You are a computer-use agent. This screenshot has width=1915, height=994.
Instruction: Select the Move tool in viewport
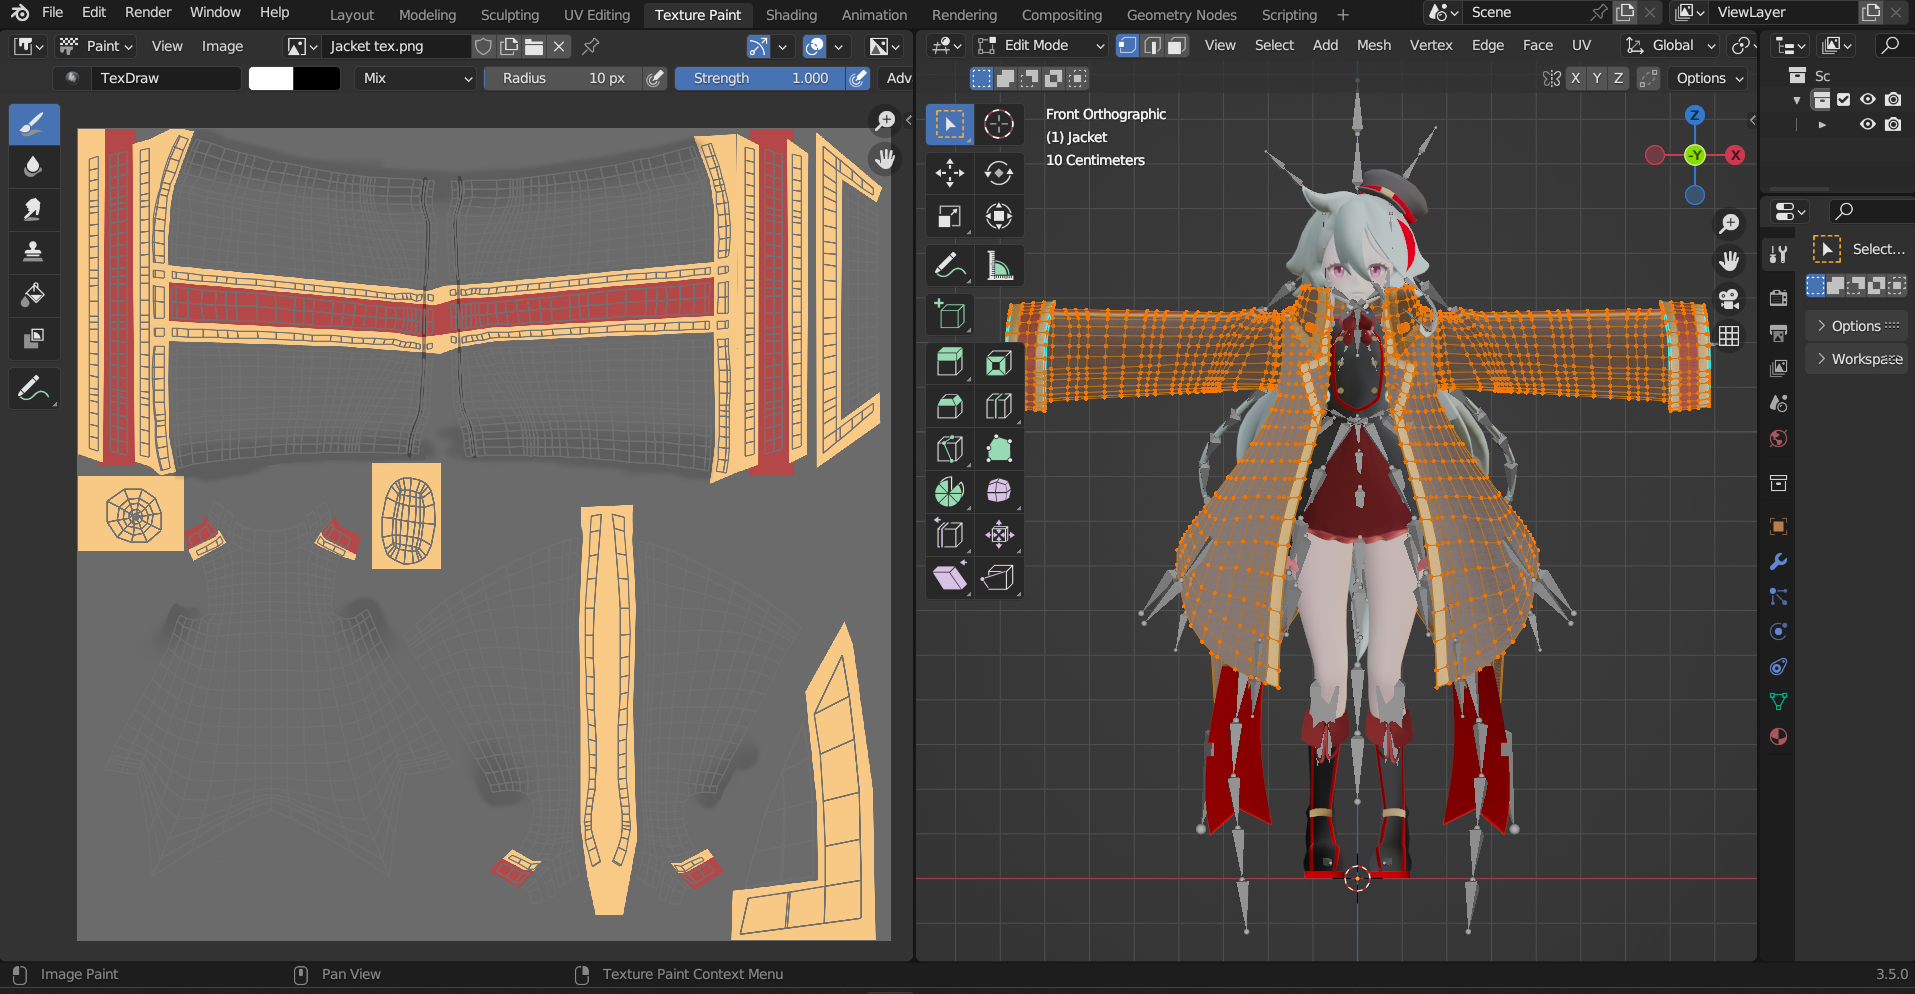[949, 173]
